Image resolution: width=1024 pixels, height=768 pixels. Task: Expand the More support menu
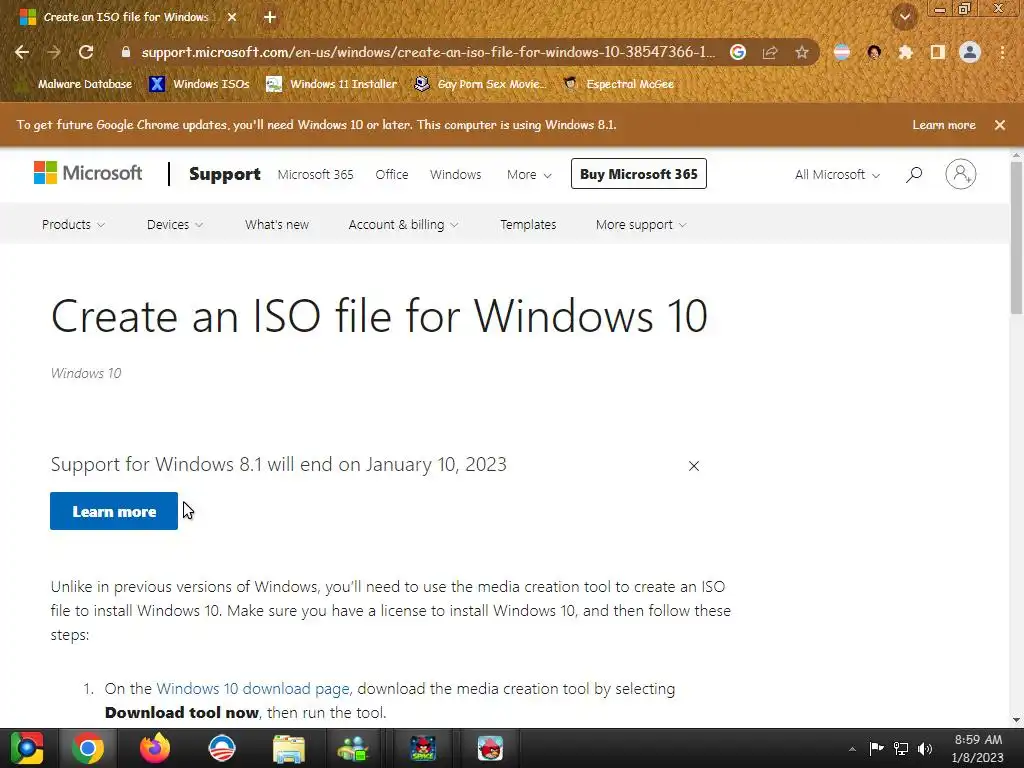tap(641, 225)
